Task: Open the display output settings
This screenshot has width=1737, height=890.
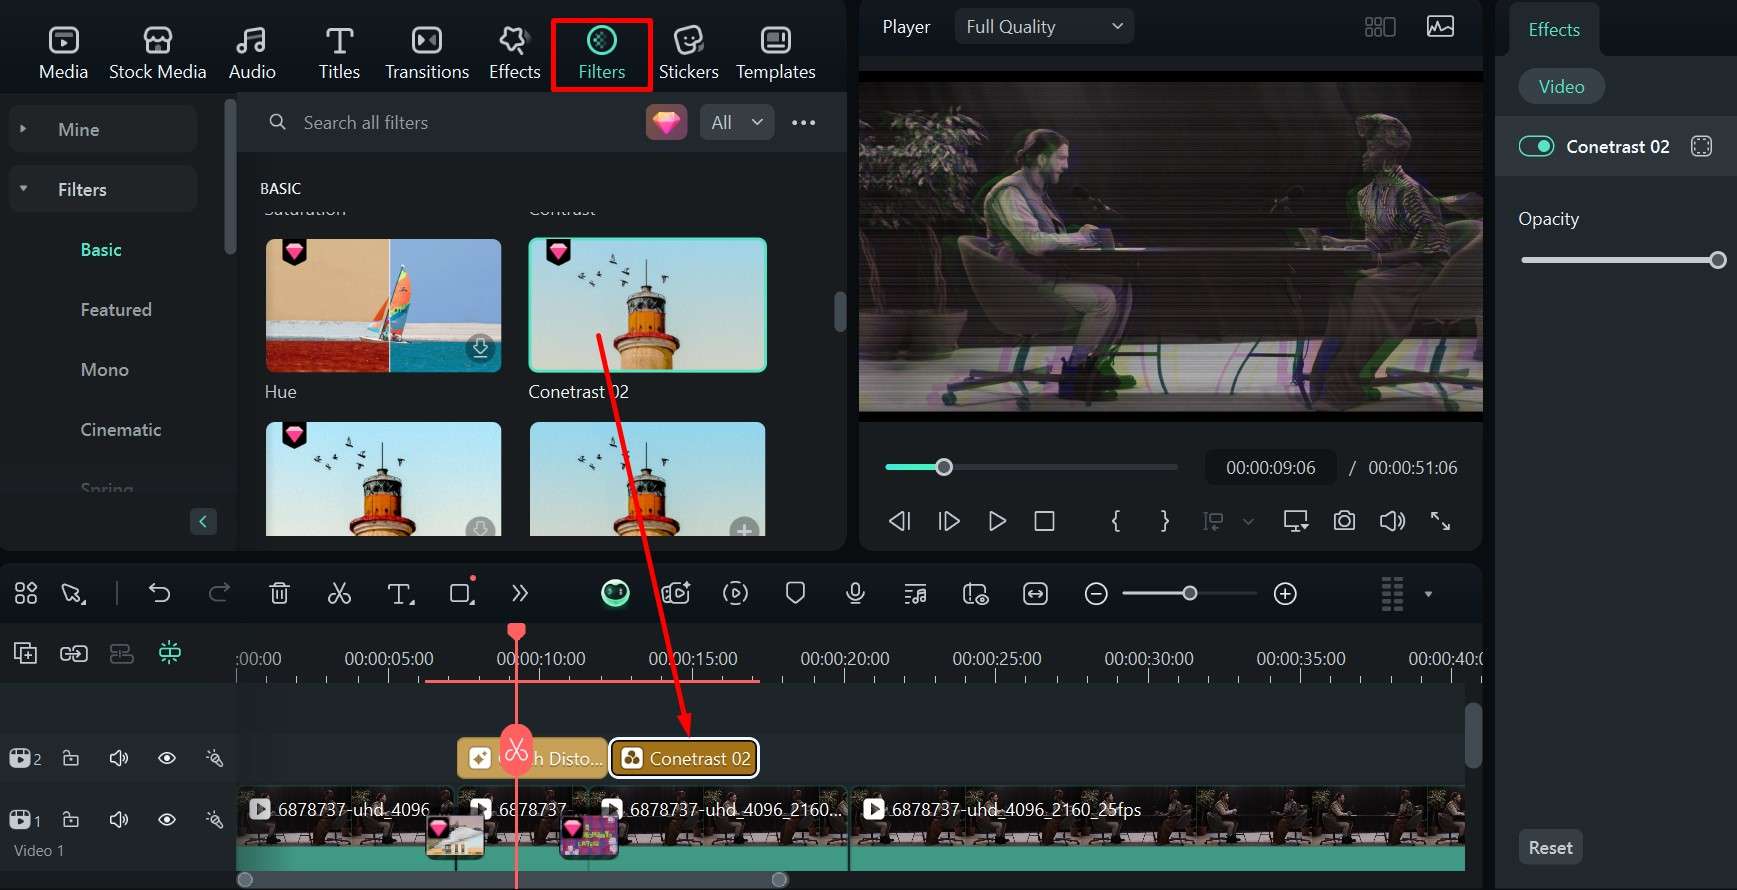Action: click(1296, 521)
